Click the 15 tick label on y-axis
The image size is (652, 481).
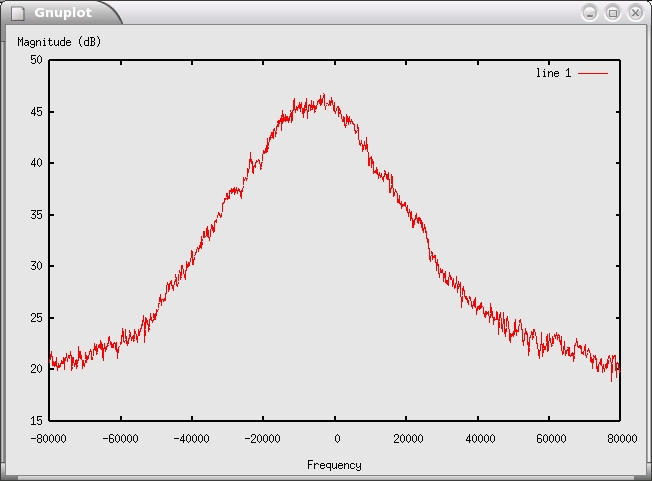(36, 421)
